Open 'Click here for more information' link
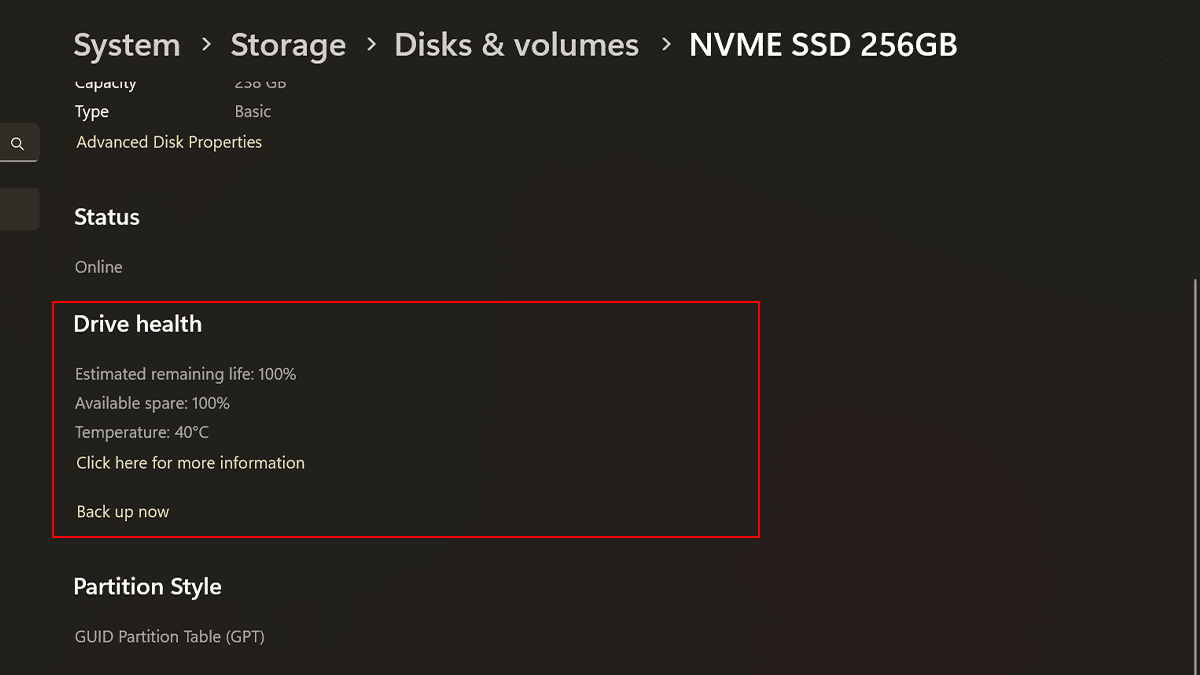1200x675 pixels. tap(190, 463)
